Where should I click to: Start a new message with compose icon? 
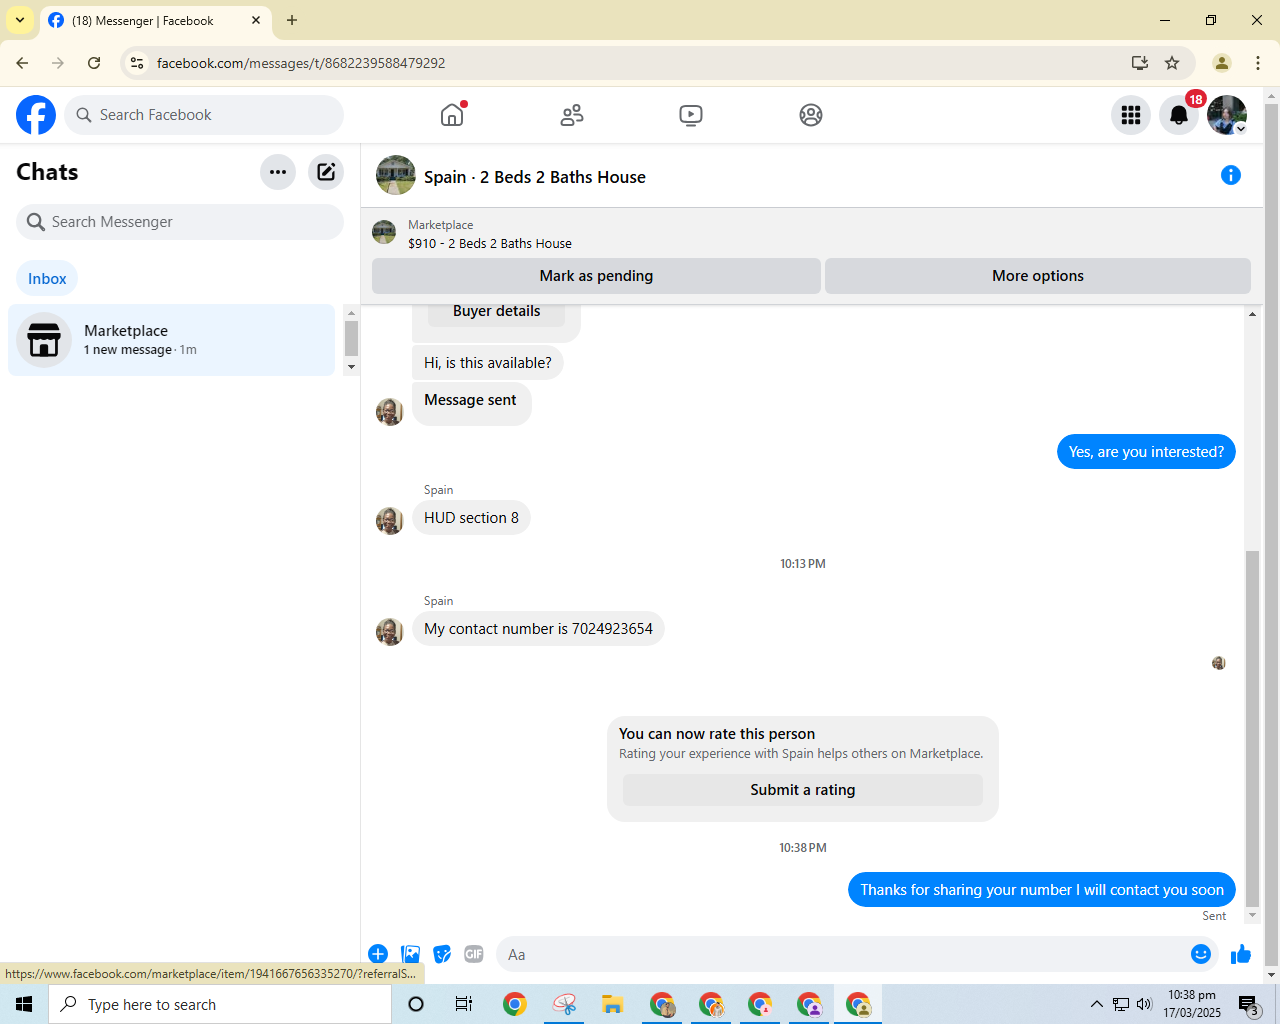[326, 172]
